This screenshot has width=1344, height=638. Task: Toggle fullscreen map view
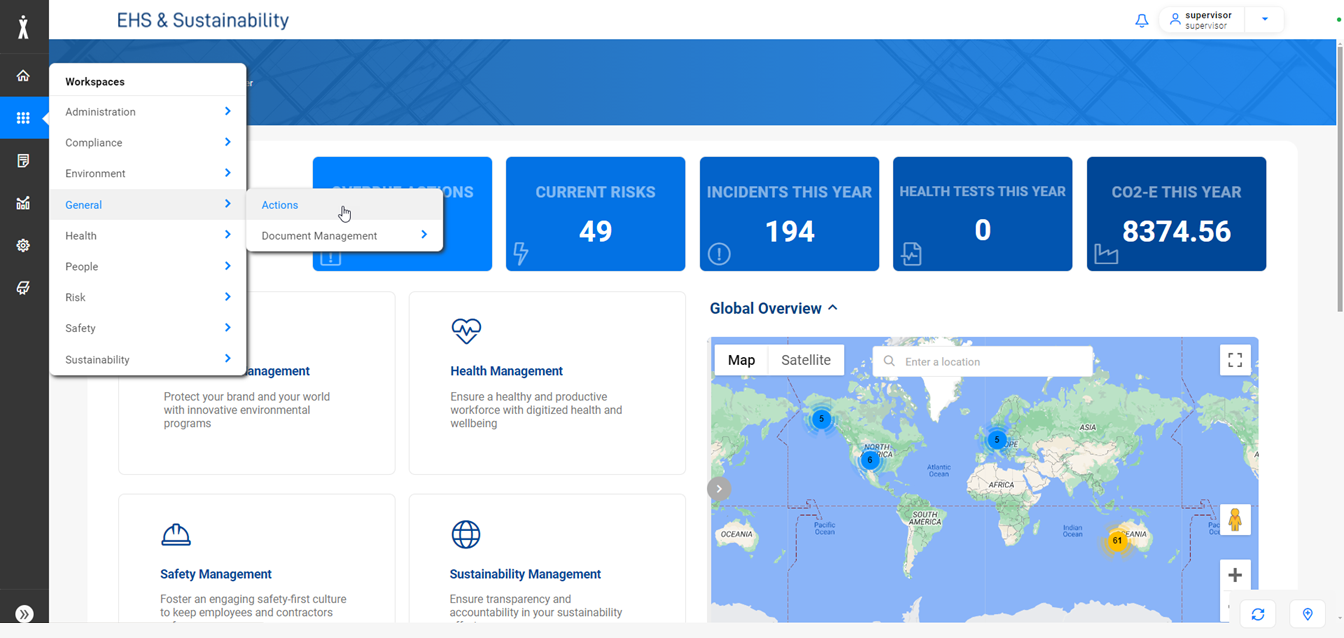point(1235,360)
